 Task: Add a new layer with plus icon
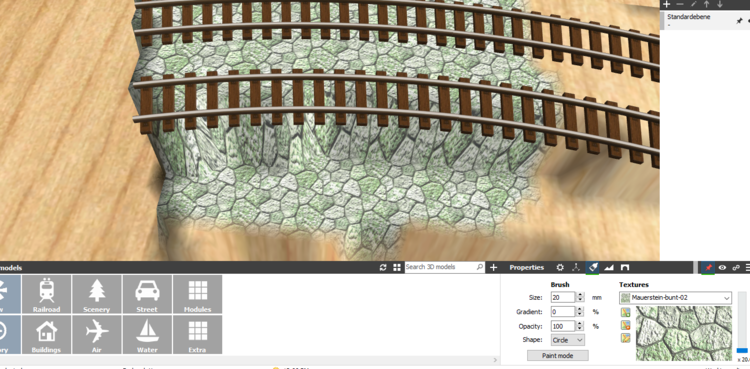[666, 4]
